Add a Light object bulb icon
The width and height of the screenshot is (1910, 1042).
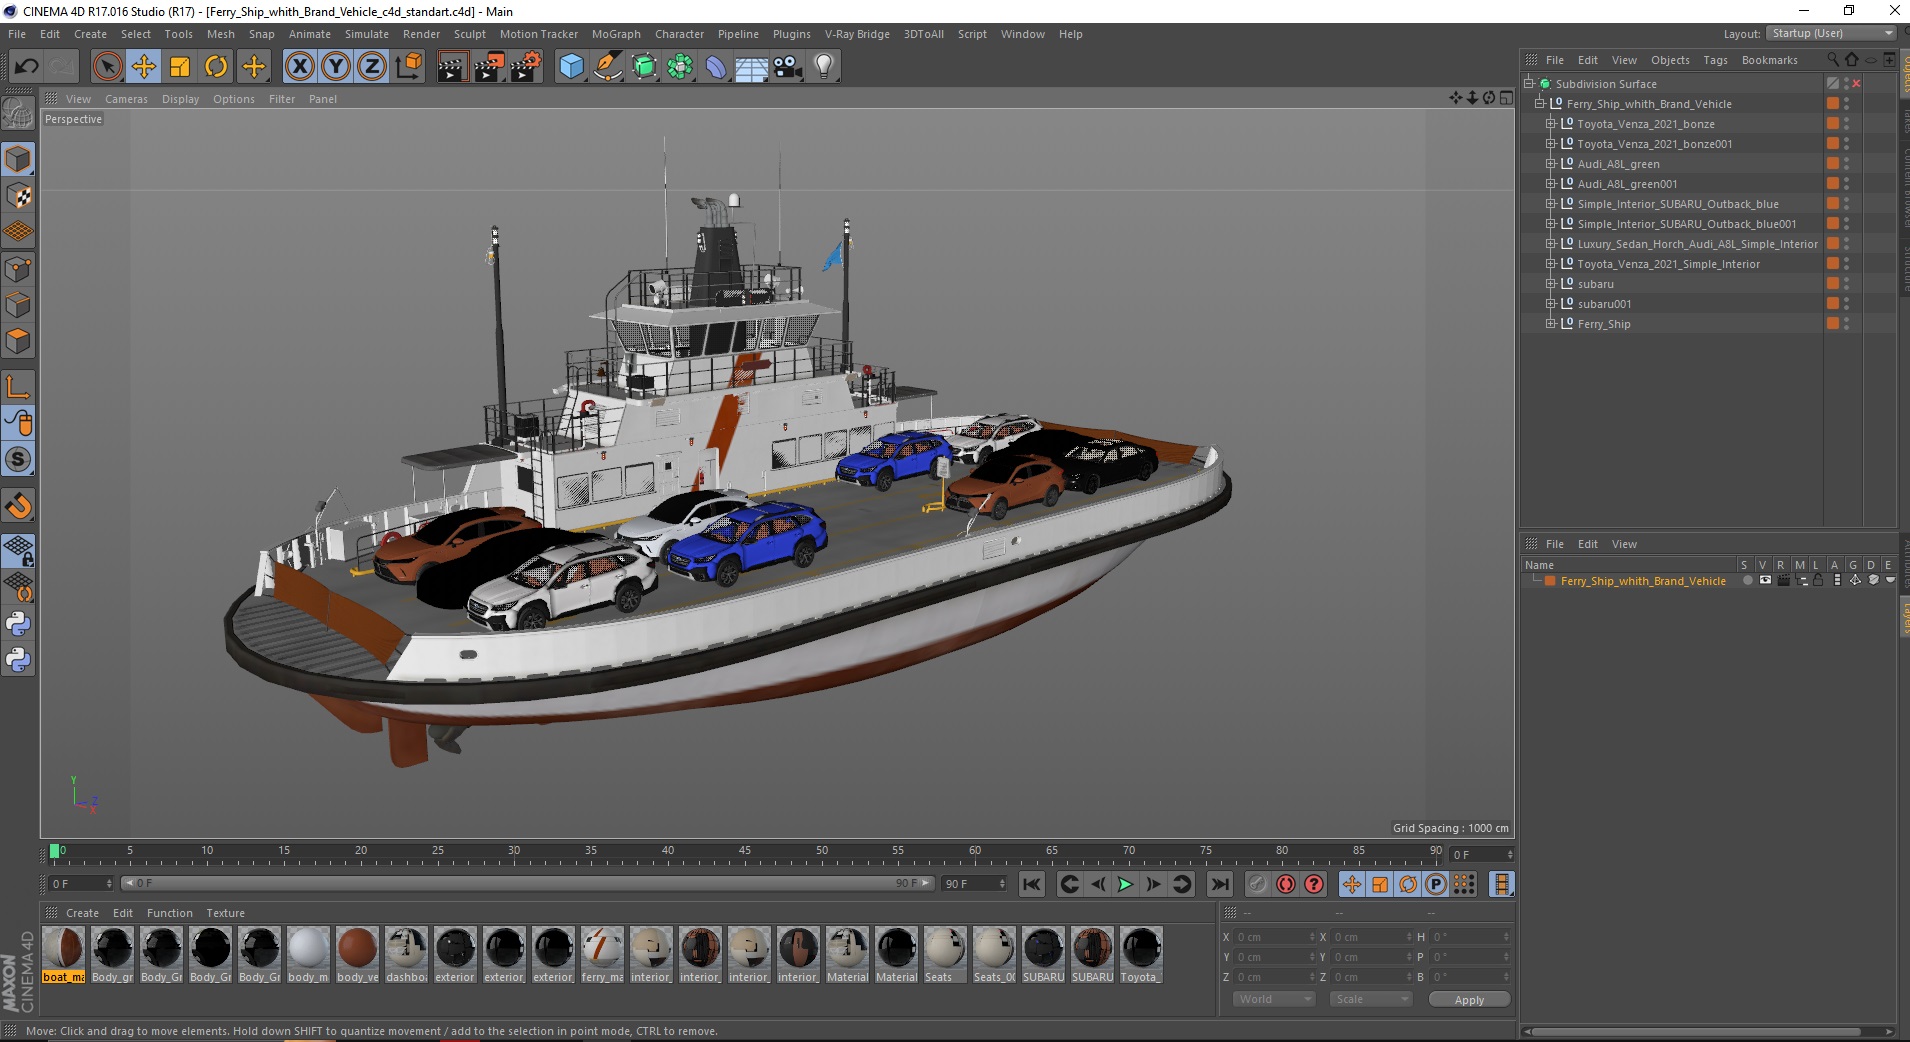(x=824, y=67)
